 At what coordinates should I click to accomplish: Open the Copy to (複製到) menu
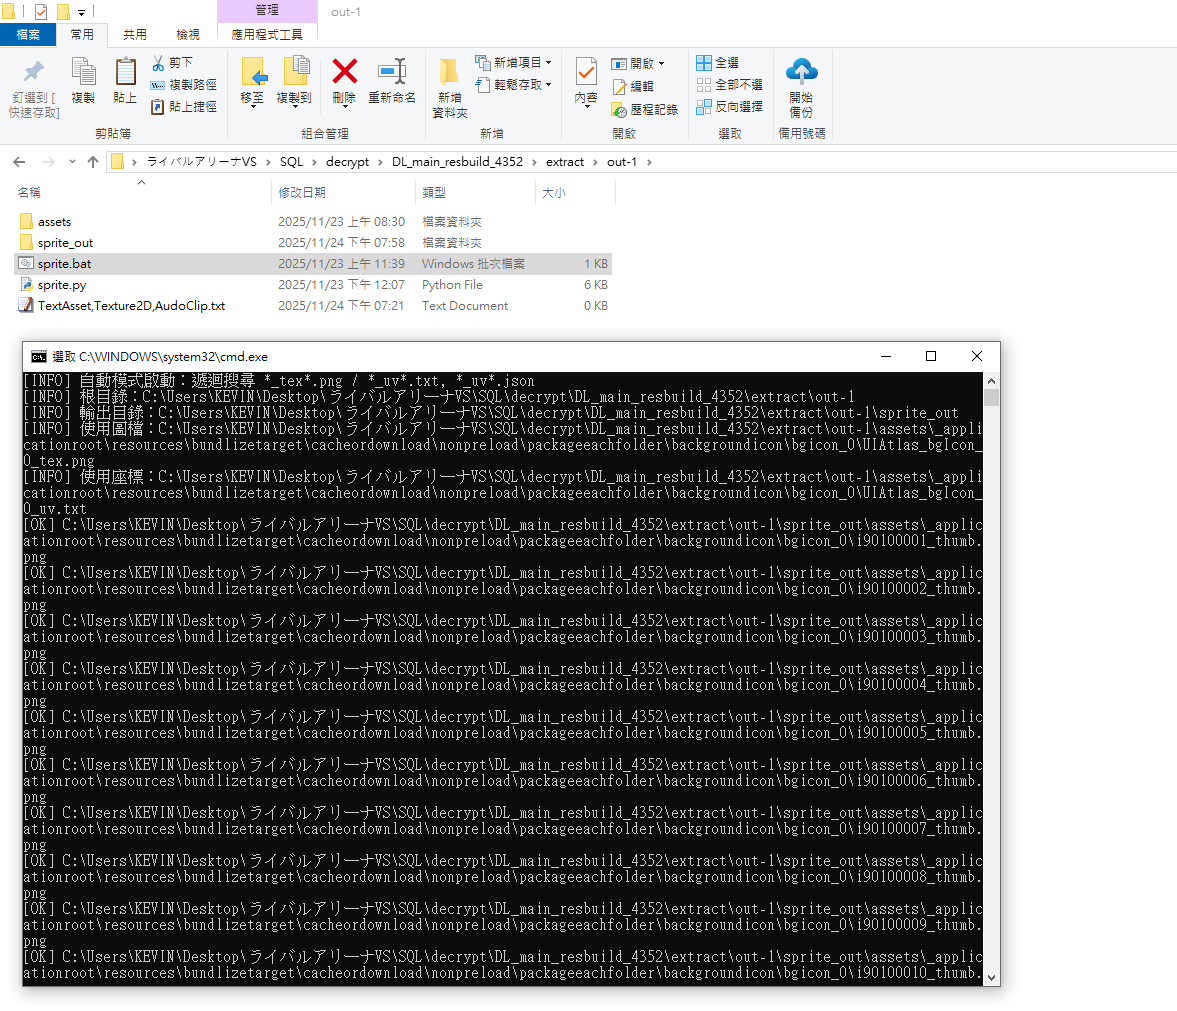[294, 83]
